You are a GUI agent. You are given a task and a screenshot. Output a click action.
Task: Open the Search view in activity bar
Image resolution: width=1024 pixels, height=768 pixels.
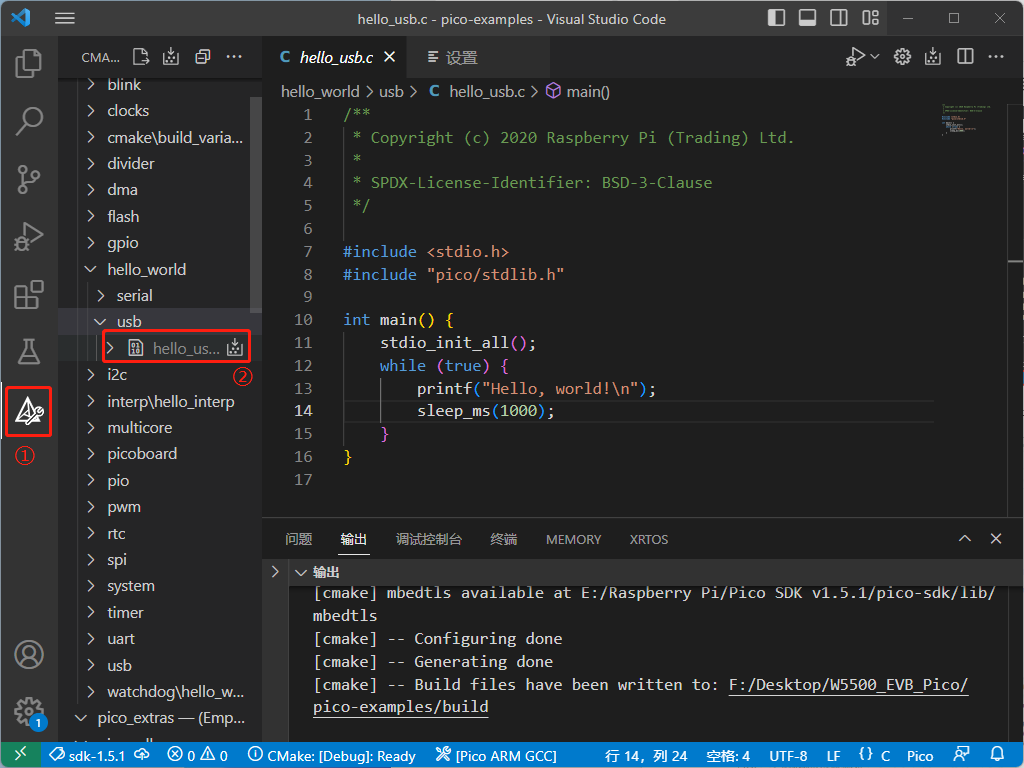click(x=29, y=122)
